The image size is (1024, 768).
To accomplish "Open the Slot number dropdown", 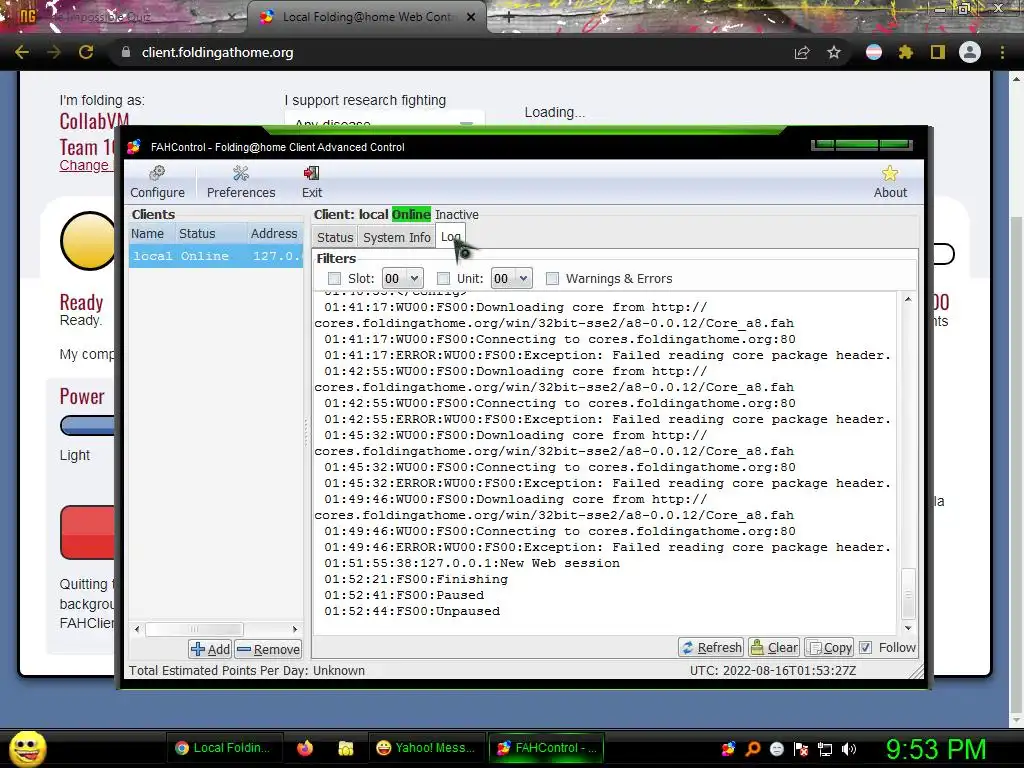I will (x=402, y=279).
